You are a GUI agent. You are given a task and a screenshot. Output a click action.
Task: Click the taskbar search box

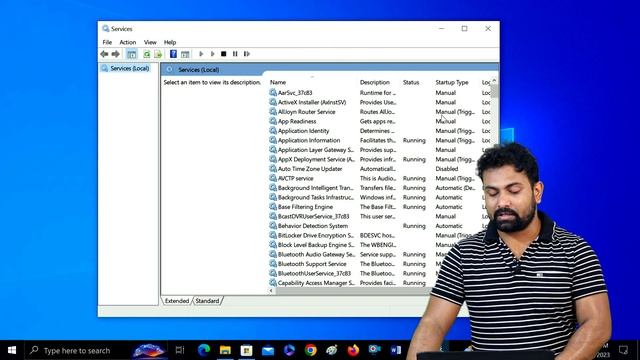96,350
